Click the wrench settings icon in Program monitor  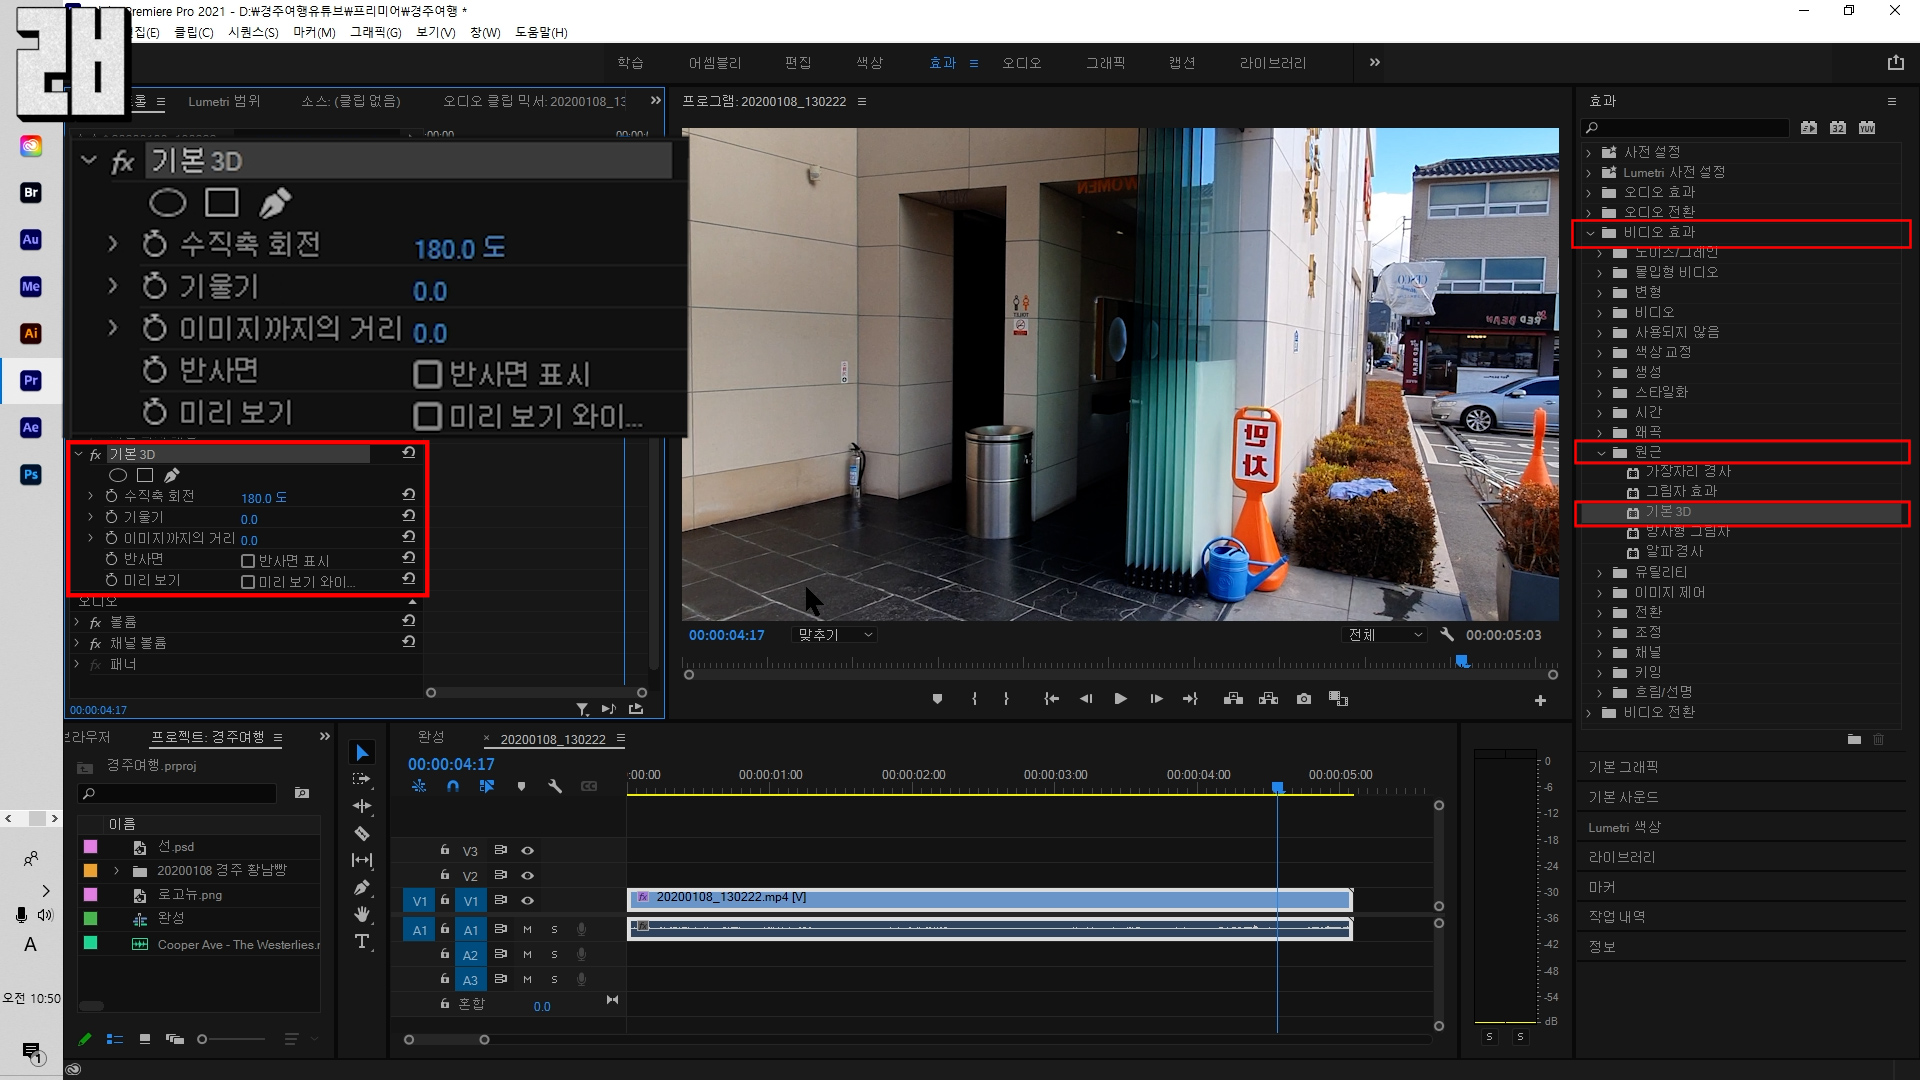tap(1446, 635)
